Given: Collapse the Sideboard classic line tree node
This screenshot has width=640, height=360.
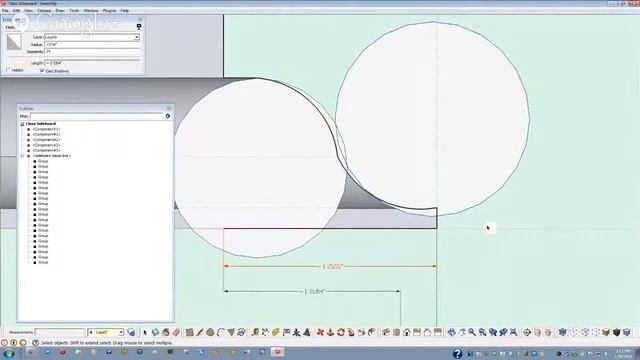Looking at the screenshot, I should 22,156.
